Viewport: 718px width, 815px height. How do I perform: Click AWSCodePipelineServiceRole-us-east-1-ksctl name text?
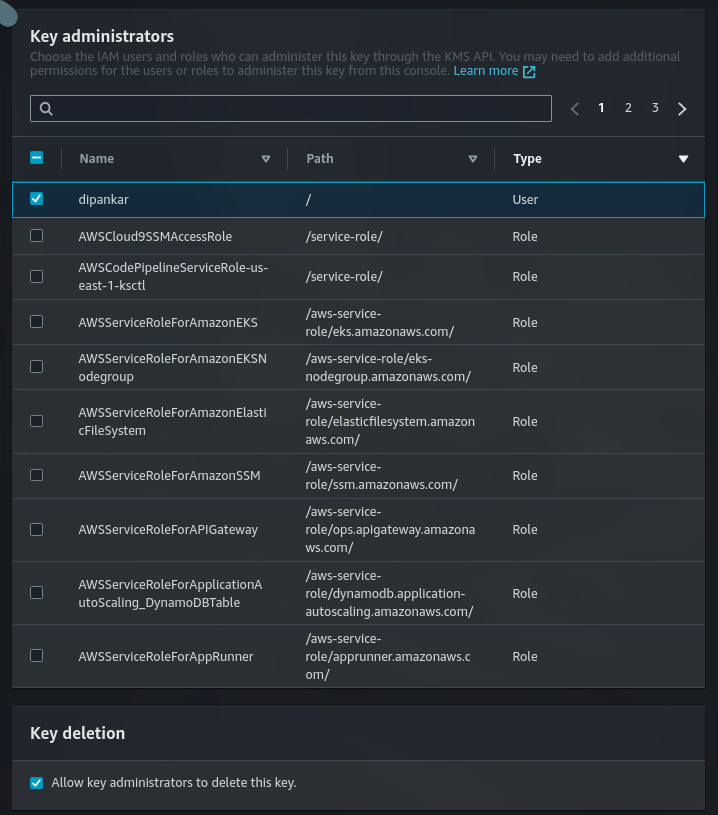pyautogui.click(x=173, y=277)
